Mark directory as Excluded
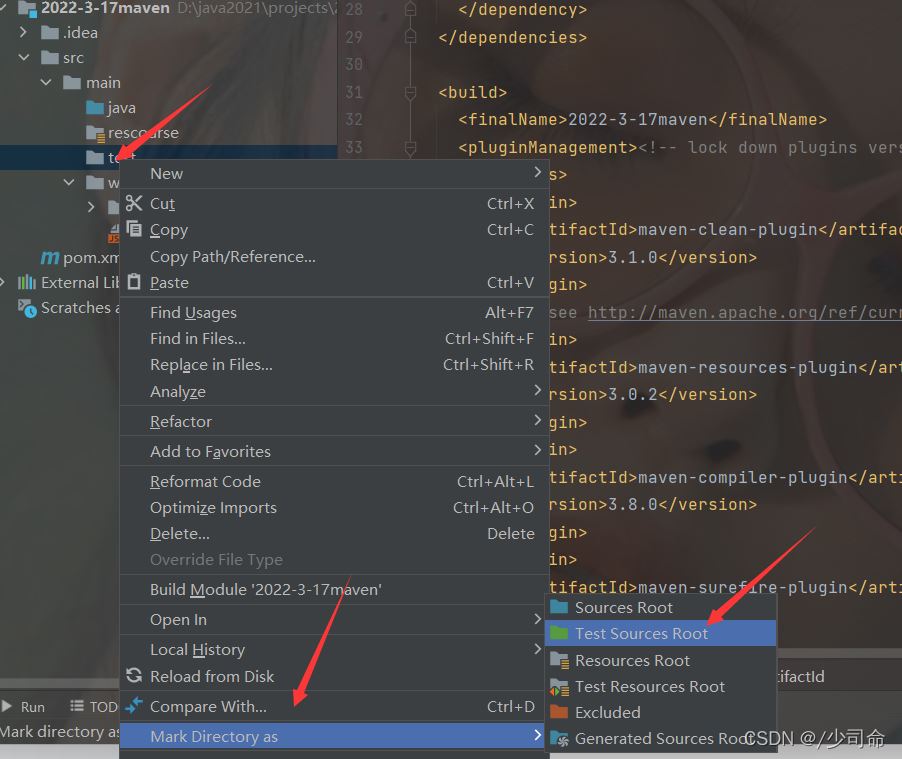This screenshot has width=902, height=759. tap(660, 712)
